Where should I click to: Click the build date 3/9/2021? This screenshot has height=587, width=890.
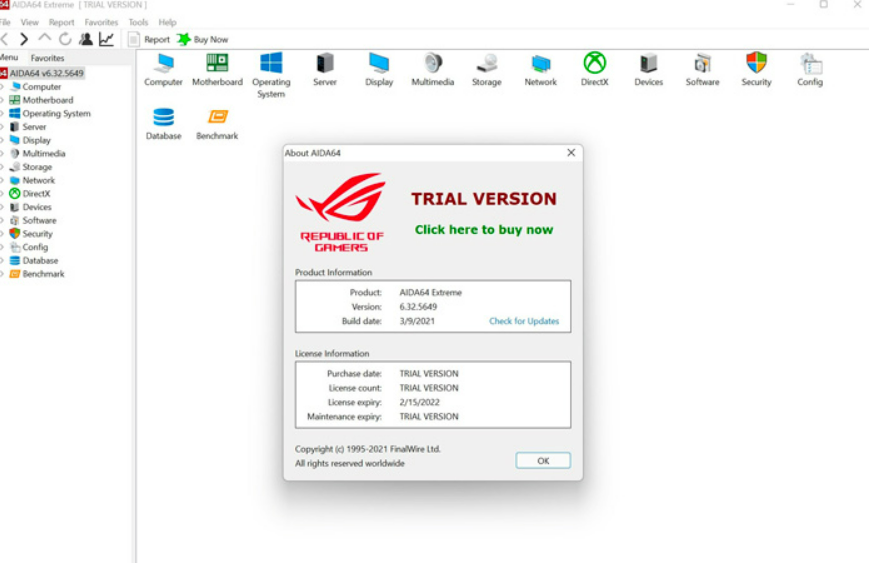(417, 321)
